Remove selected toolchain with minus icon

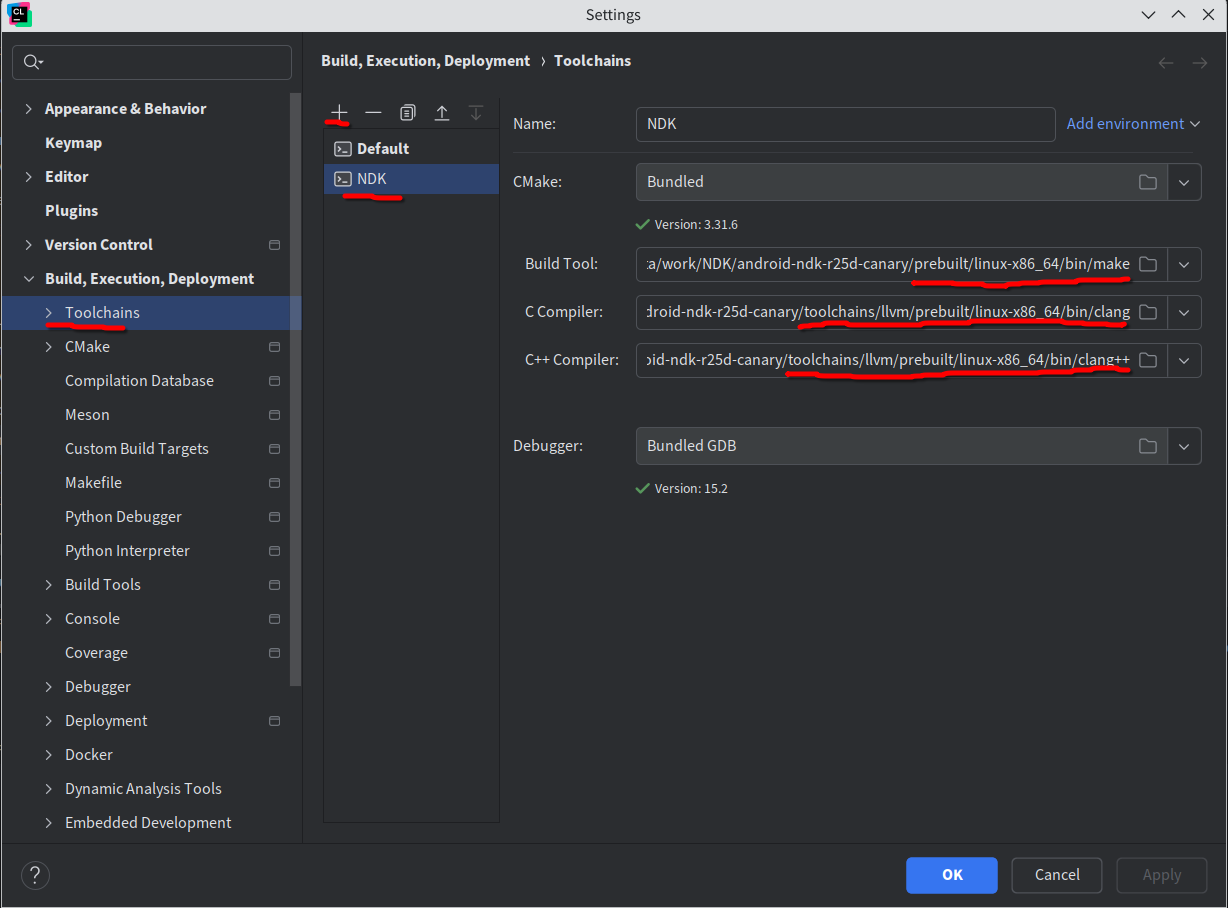373,112
